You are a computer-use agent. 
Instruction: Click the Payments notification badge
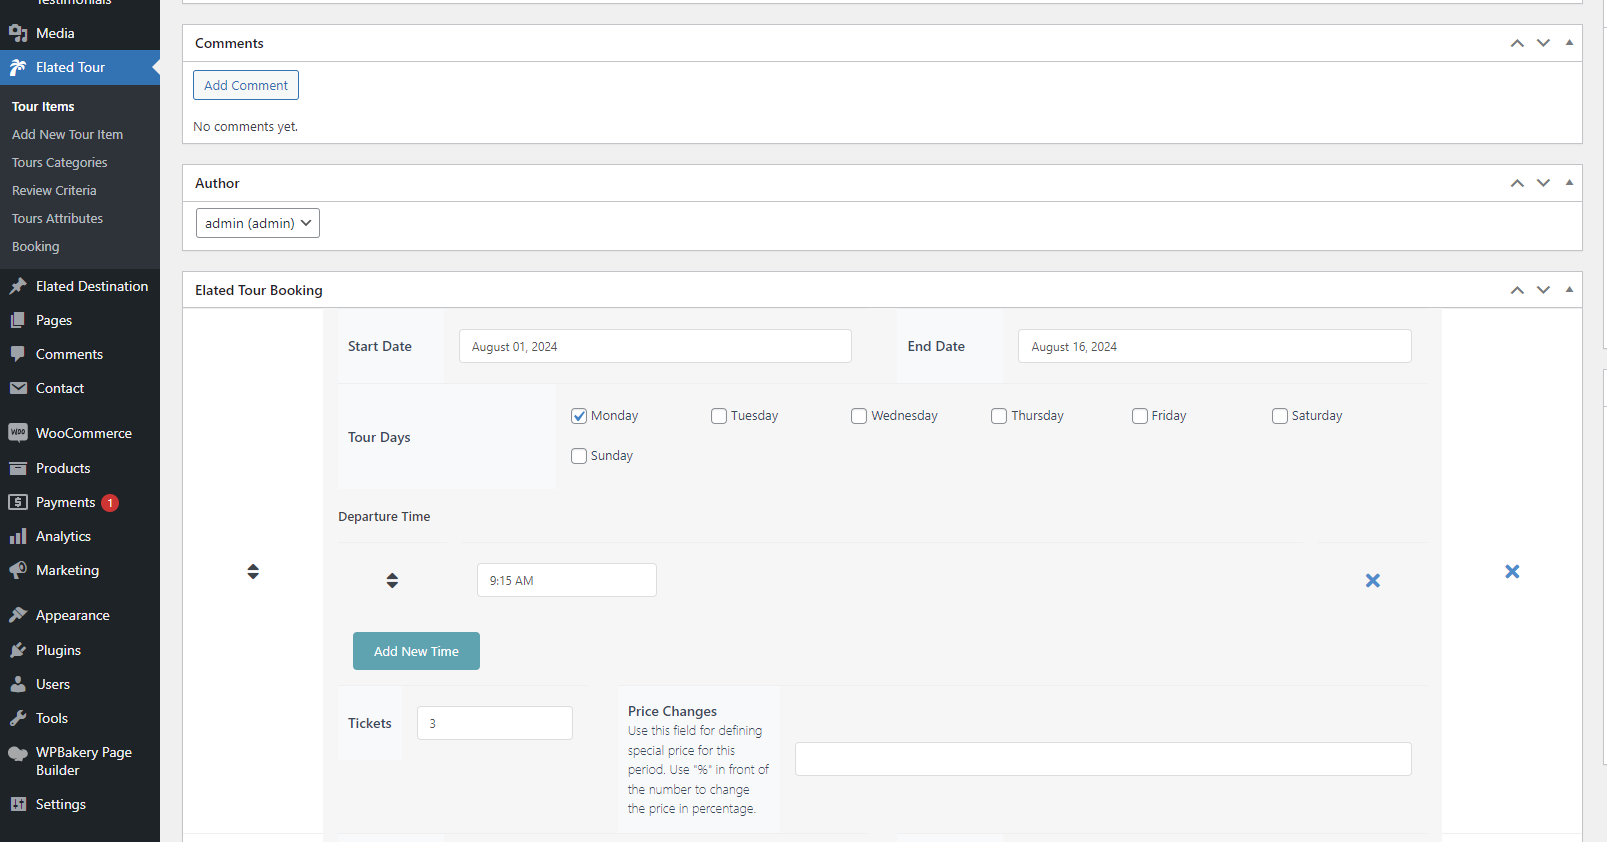(x=110, y=503)
